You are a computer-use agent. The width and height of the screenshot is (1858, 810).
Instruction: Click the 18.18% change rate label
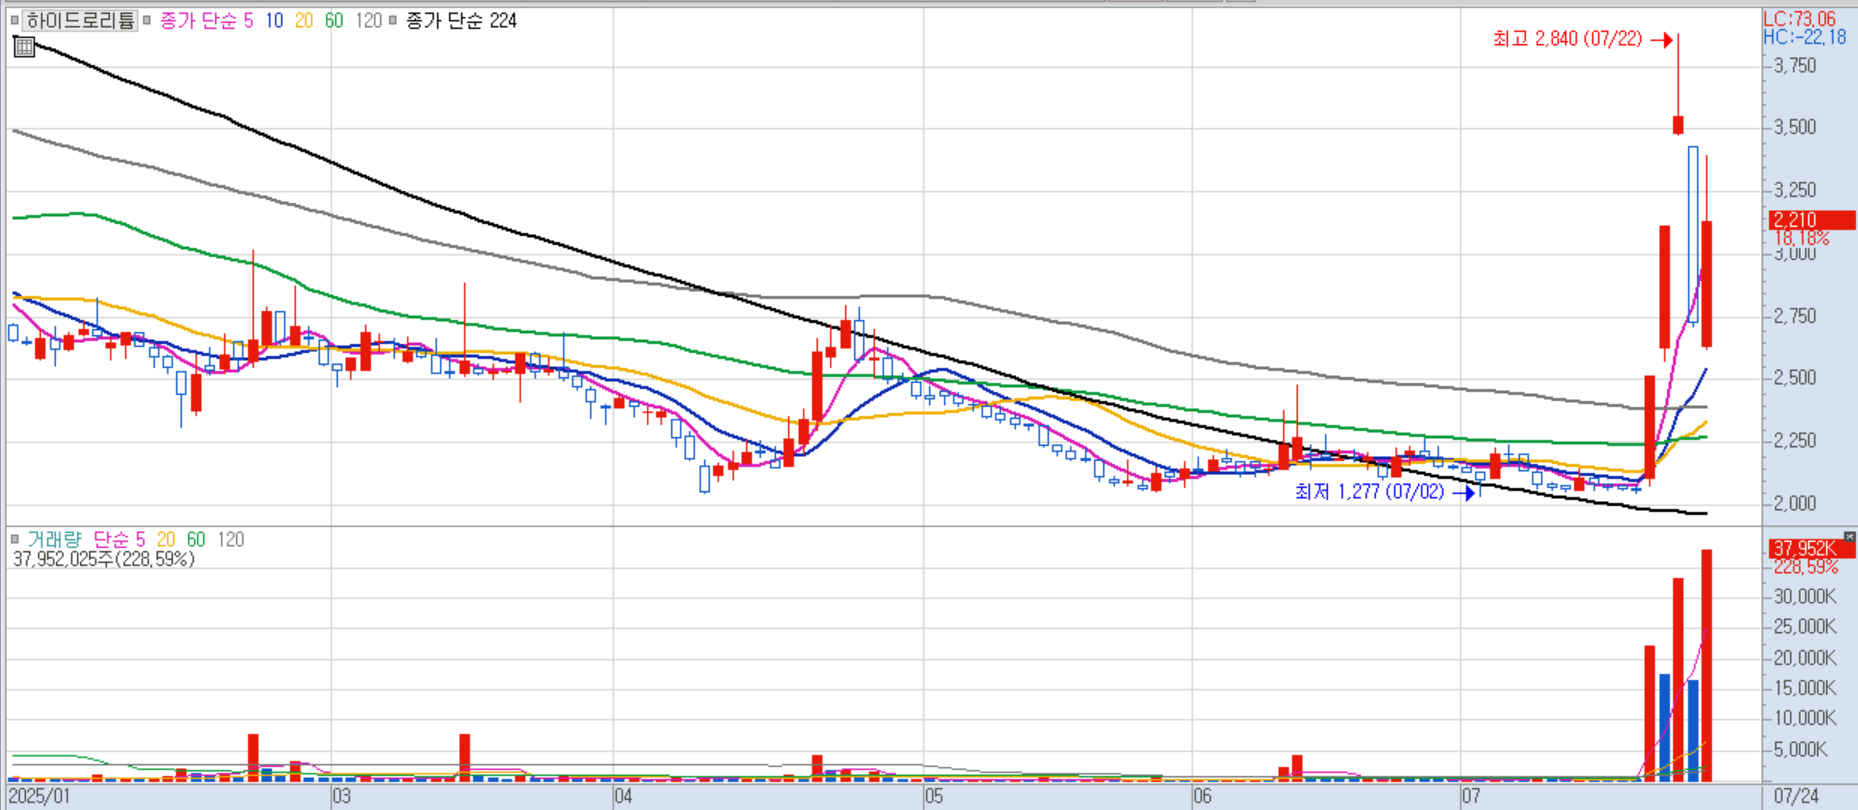click(1802, 238)
